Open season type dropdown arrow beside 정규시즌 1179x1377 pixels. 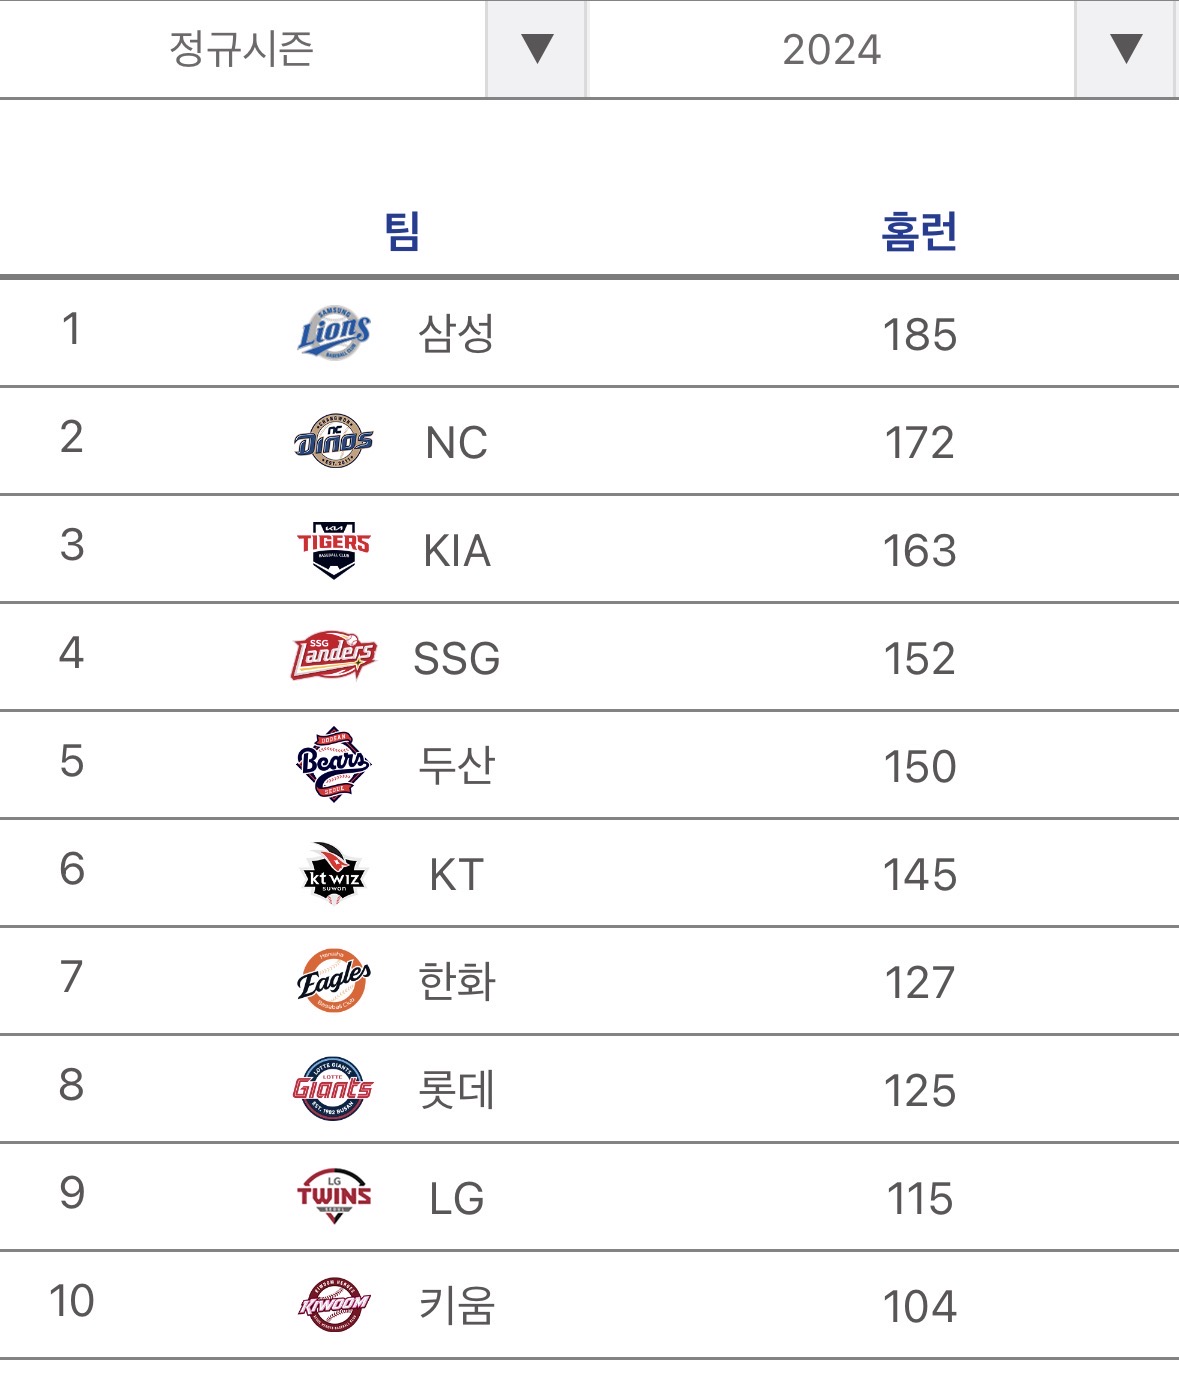pyautogui.click(x=537, y=49)
